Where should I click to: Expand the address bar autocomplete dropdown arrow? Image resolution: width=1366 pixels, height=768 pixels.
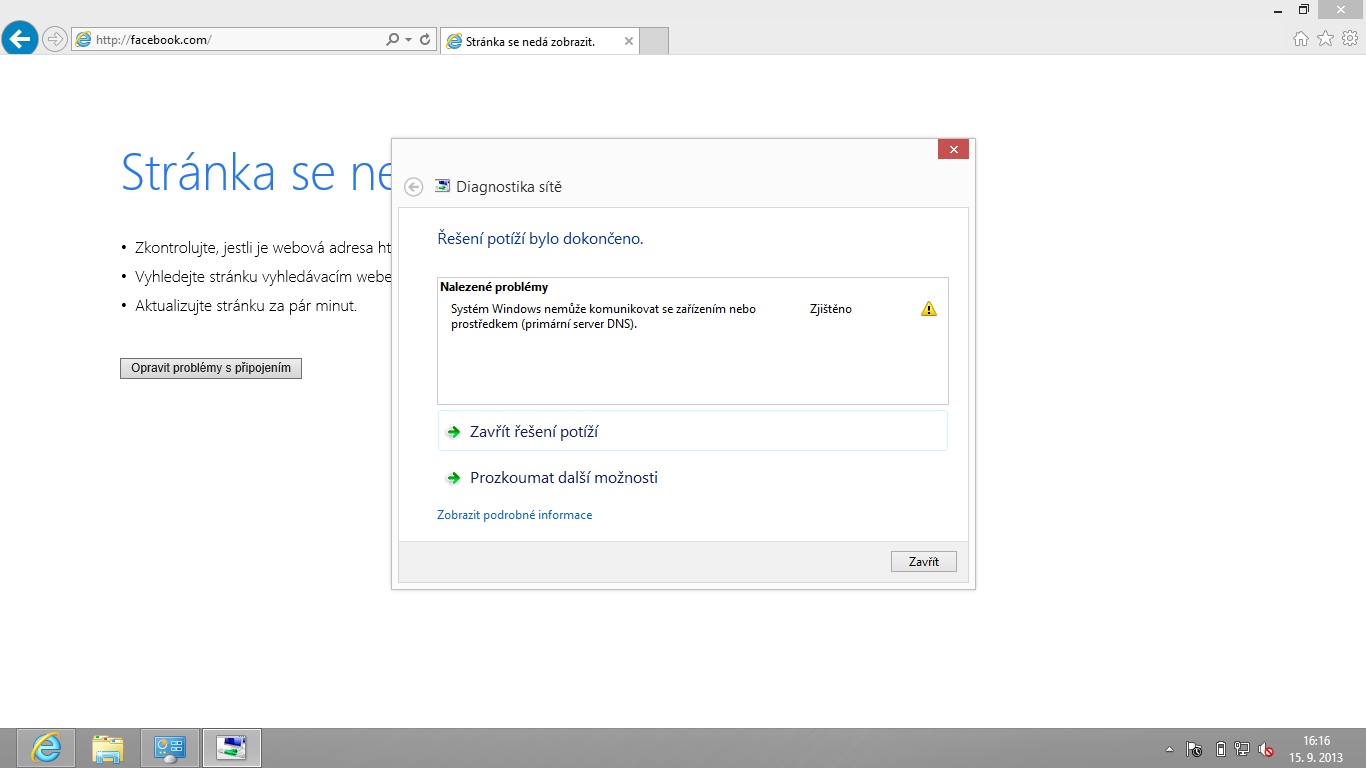(408, 40)
